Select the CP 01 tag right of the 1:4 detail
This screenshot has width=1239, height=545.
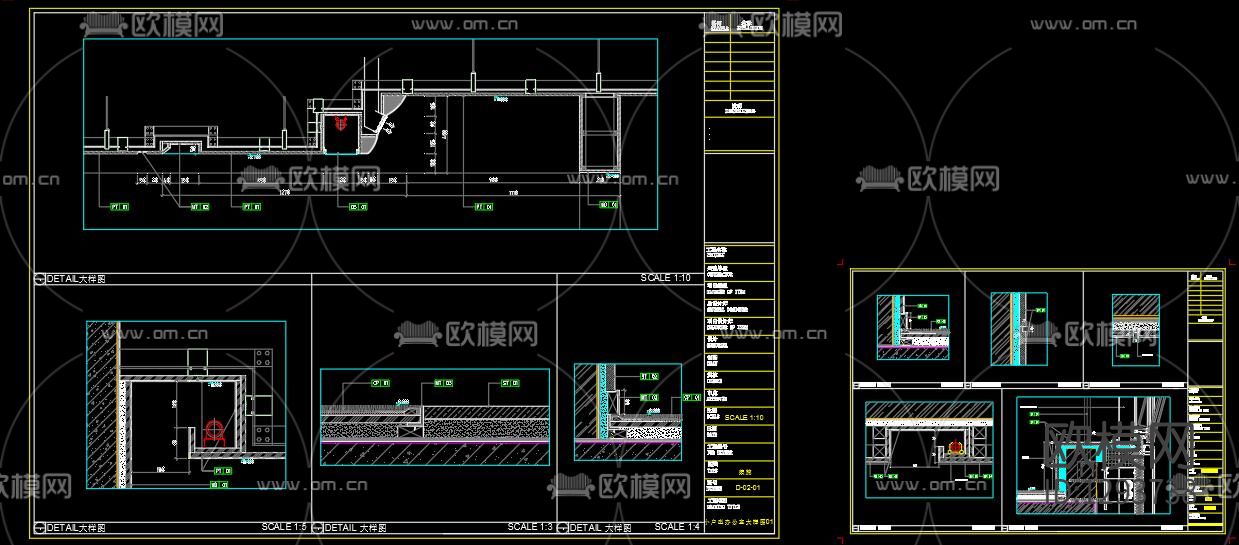[x=692, y=397]
